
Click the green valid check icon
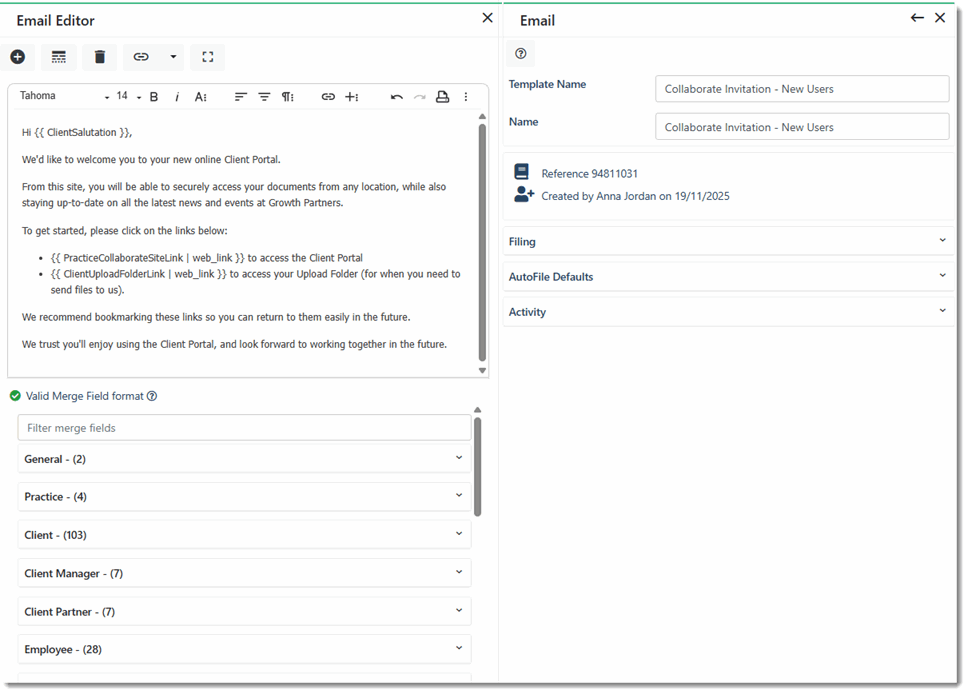tap(15, 396)
